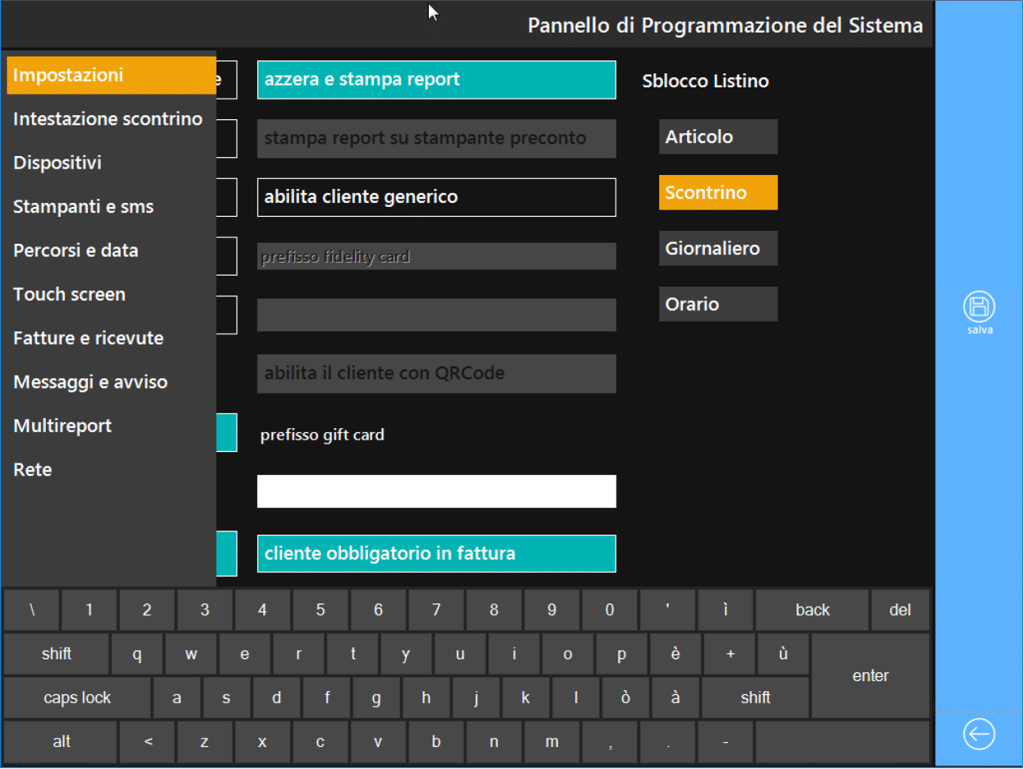
Task: Select Rete in the side menu
Action: (33, 469)
